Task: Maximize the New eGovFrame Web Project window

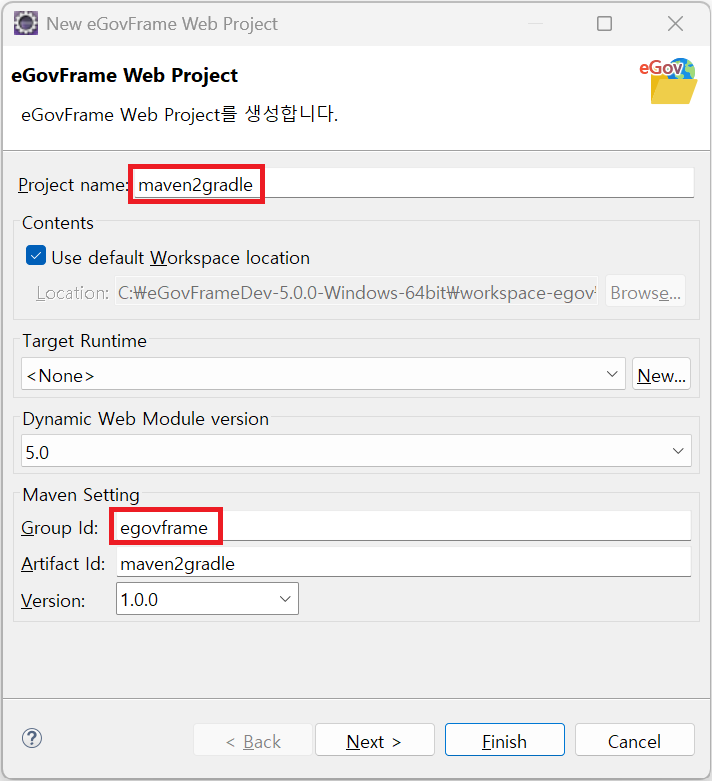Action: pos(604,23)
